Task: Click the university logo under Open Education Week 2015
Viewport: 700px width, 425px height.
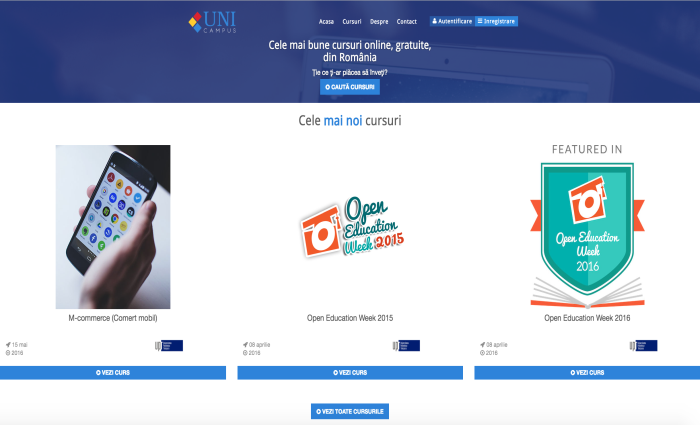Action: 406,346
